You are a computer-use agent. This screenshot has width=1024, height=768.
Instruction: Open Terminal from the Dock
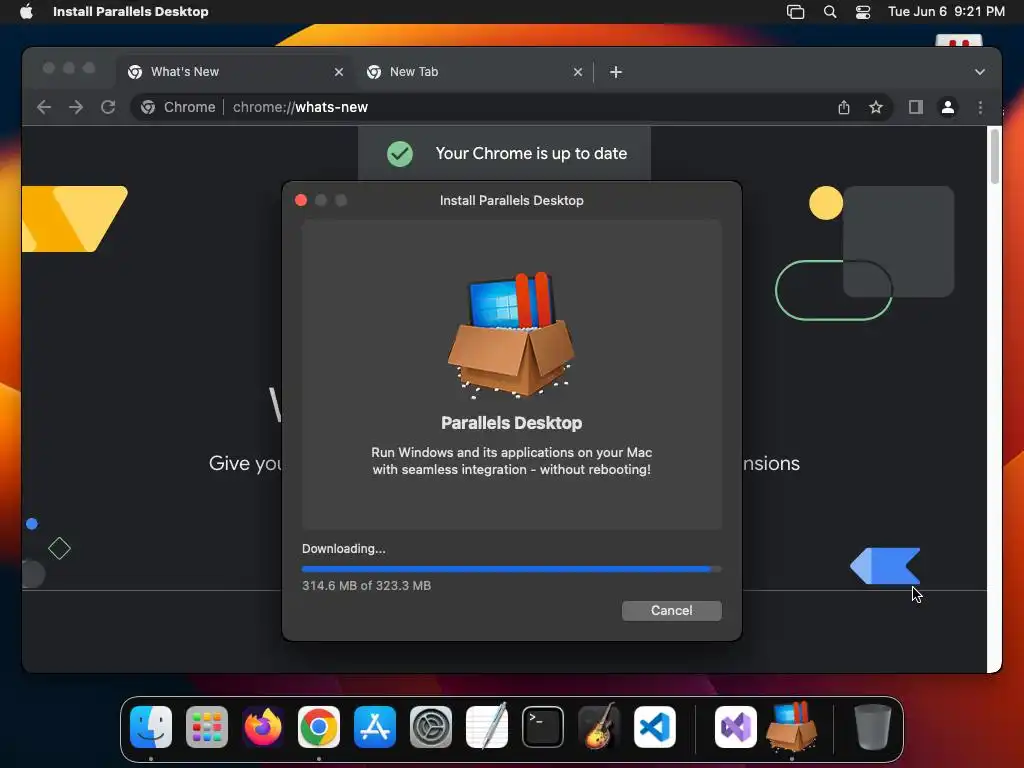(543, 727)
